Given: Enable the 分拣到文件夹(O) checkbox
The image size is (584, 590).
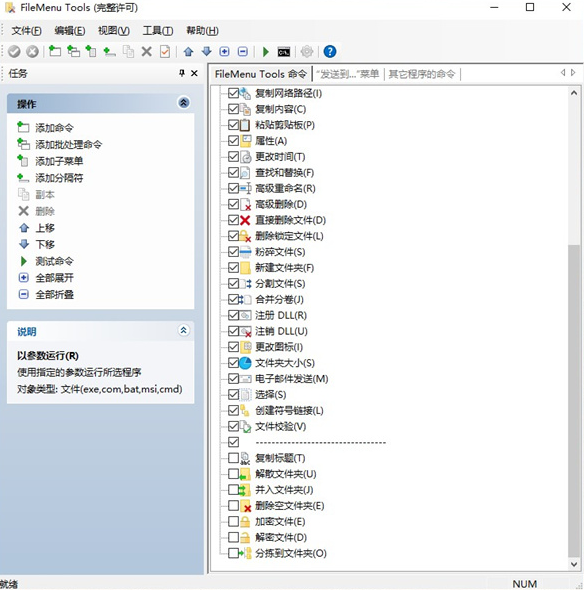Looking at the screenshot, I should coord(233,553).
